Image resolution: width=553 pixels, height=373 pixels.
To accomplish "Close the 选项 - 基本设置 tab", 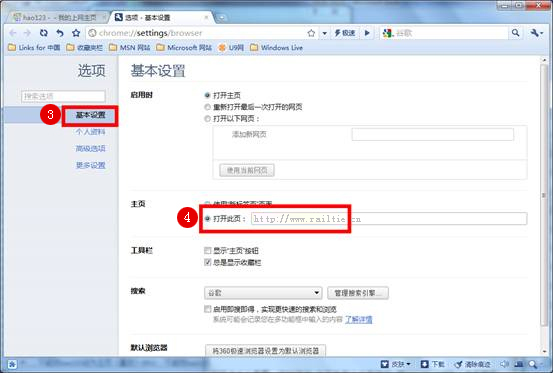I will pyautogui.click(x=206, y=17).
